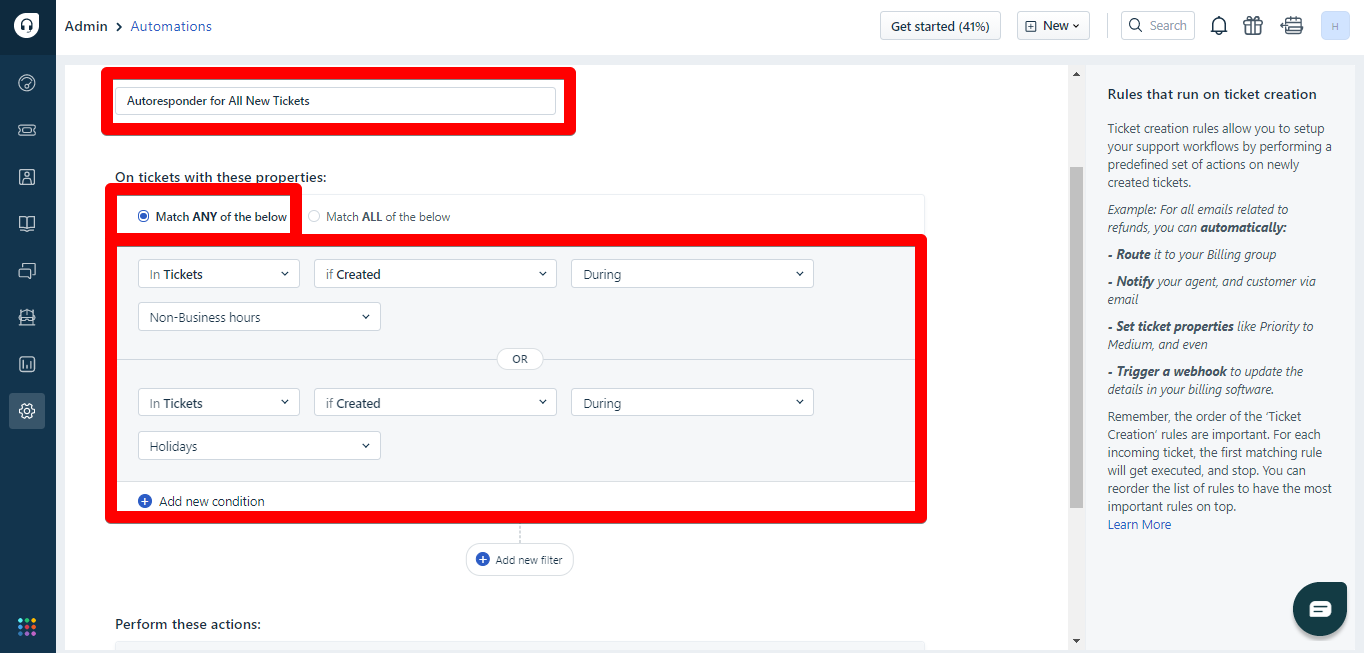Open the first During operator dropdown
Viewport: 1364px width, 653px height.
[692, 274]
